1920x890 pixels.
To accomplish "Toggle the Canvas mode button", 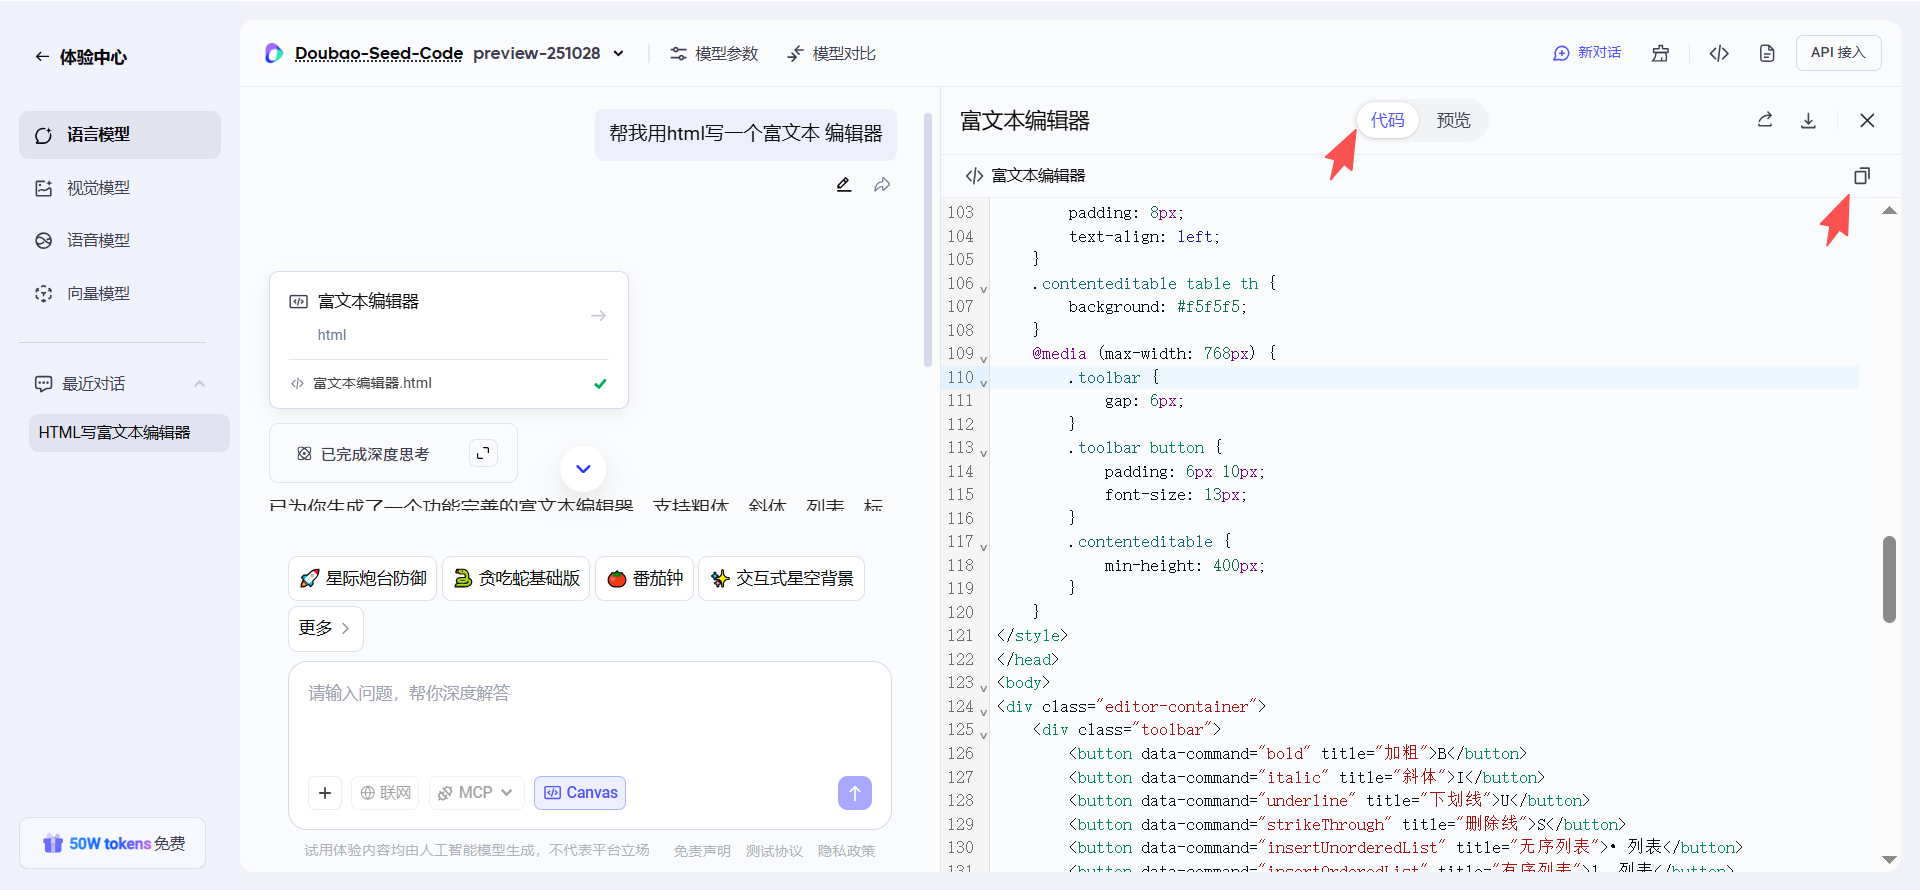I will 580,793.
